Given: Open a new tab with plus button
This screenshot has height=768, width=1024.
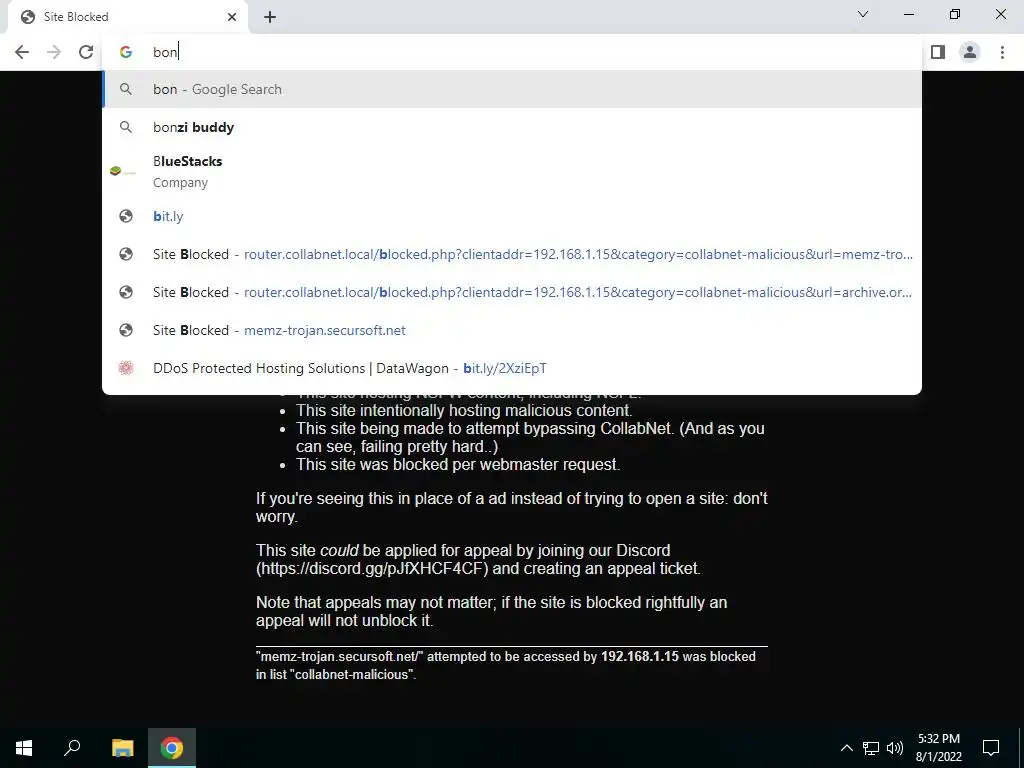Looking at the screenshot, I should coord(270,17).
